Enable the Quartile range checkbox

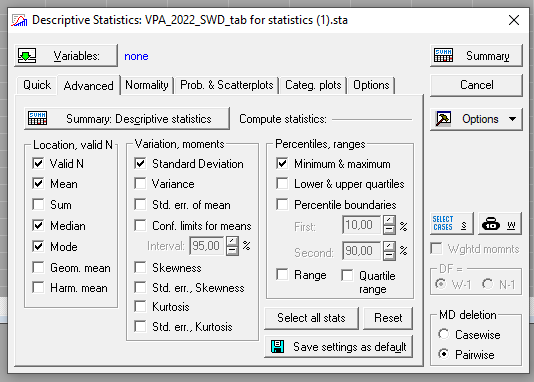coord(347,275)
